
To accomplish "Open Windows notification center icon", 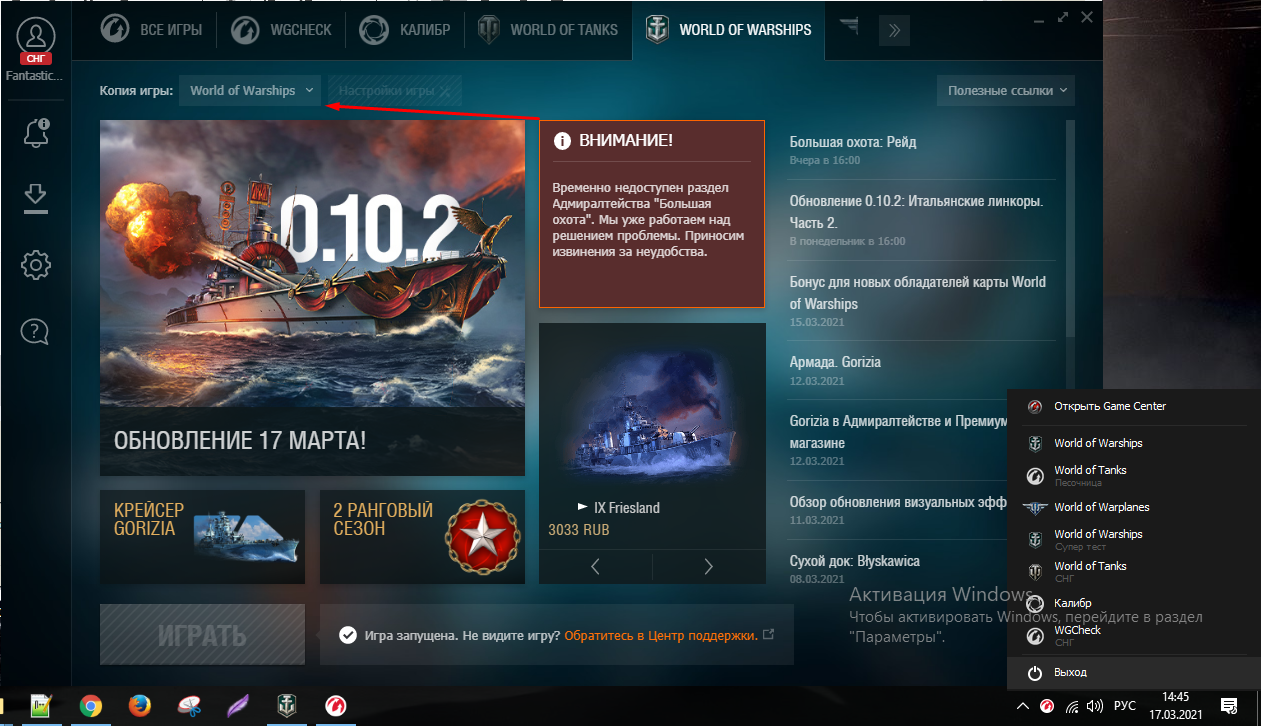I will tap(1230, 706).
